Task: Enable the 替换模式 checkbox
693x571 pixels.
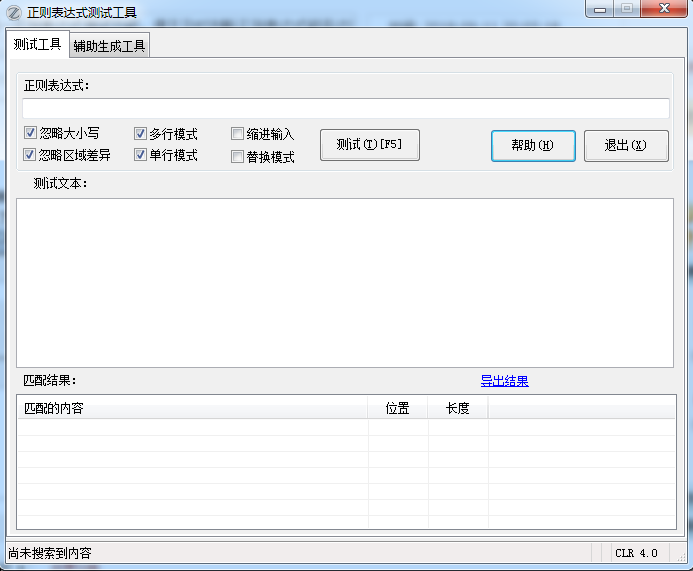Action: (x=238, y=156)
